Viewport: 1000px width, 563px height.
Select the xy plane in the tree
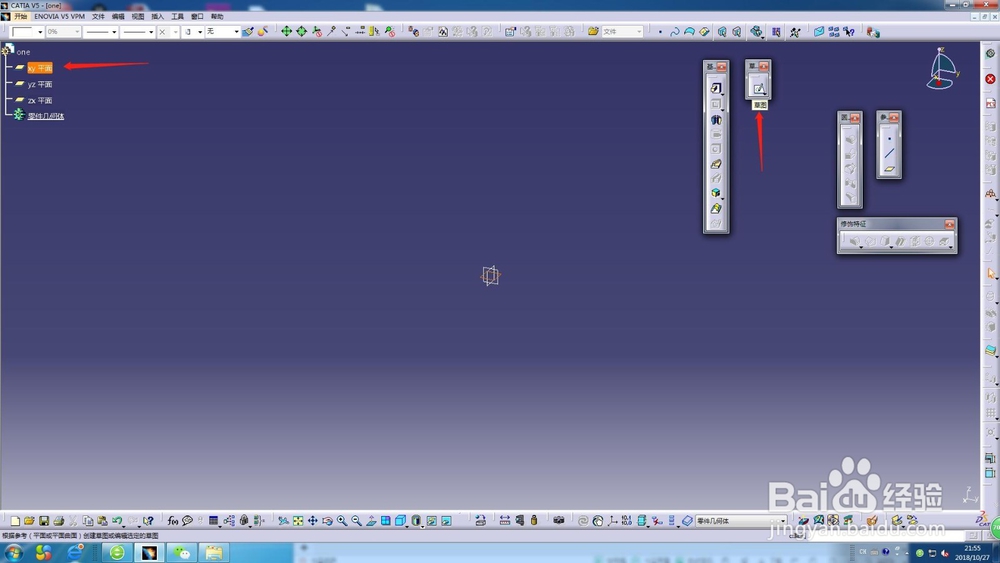tap(40, 68)
